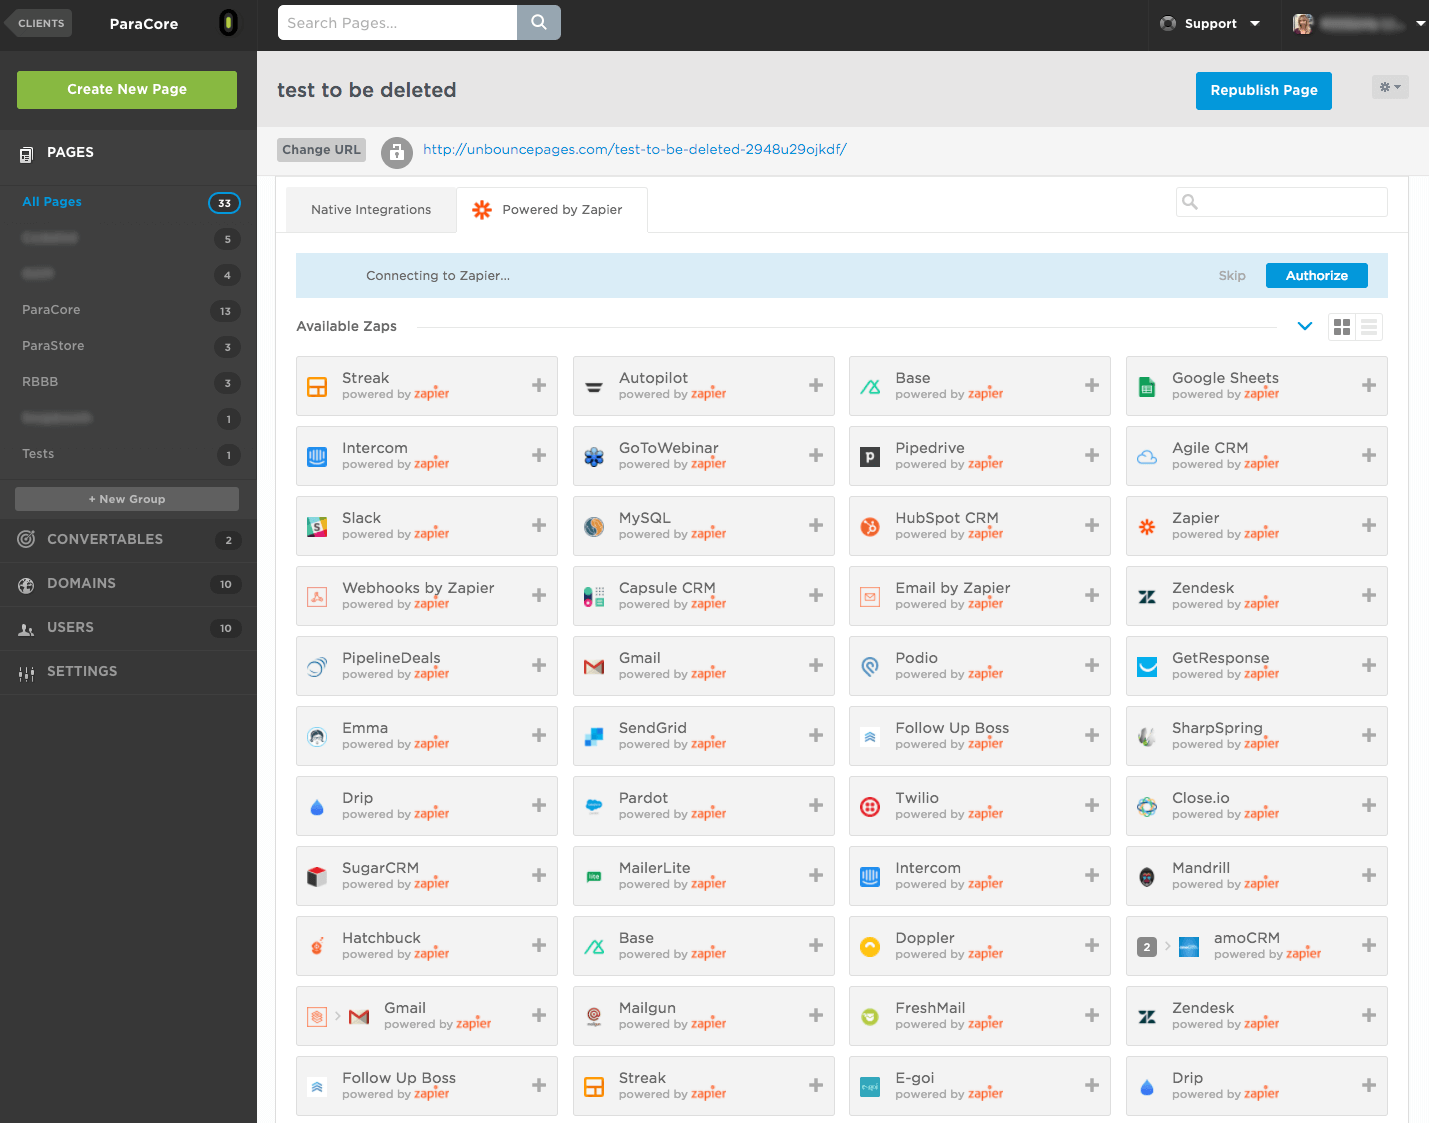Focus the Search Pages input
Image resolution: width=1429 pixels, height=1123 pixels.
coord(397,22)
